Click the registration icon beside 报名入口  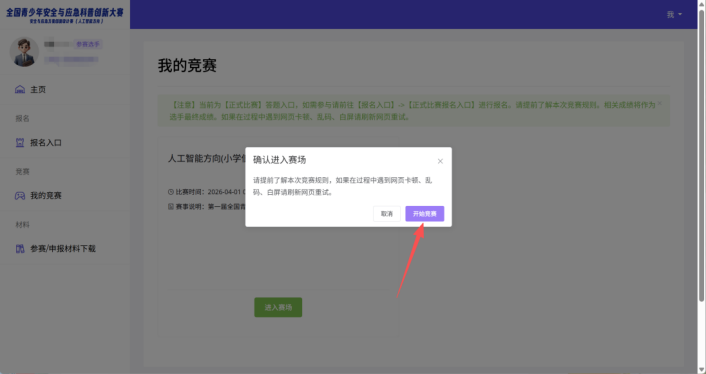[20, 143]
